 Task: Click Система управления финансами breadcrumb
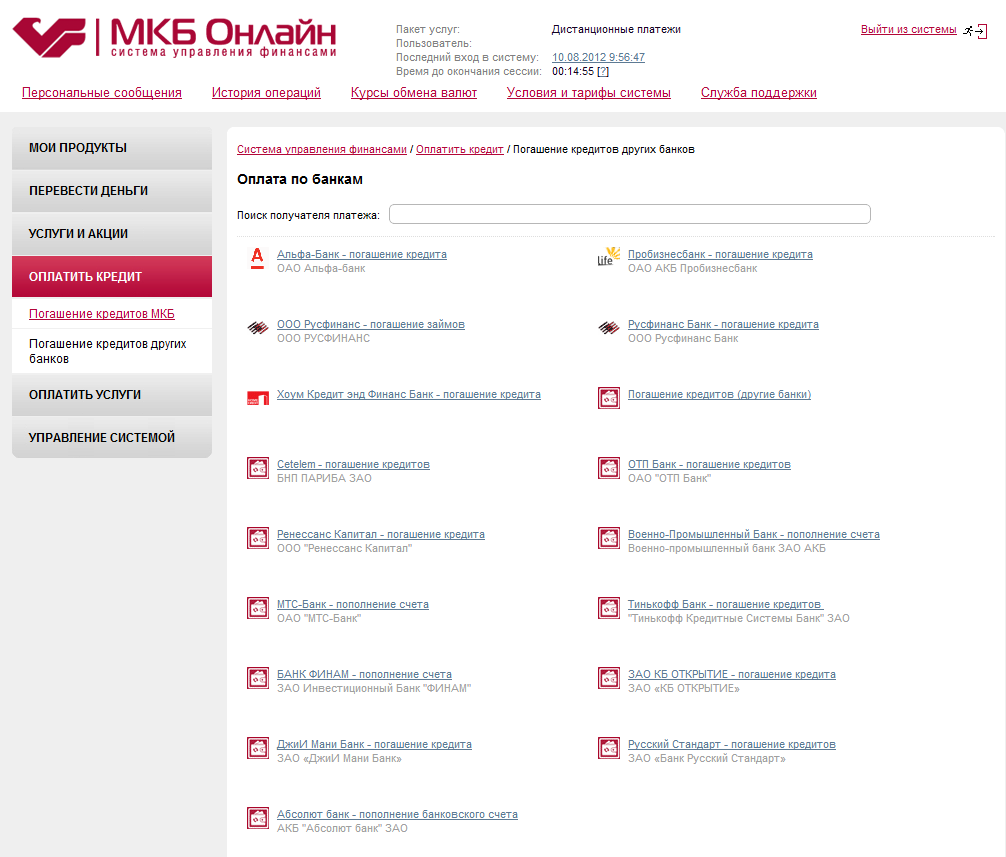tap(321, 149)
